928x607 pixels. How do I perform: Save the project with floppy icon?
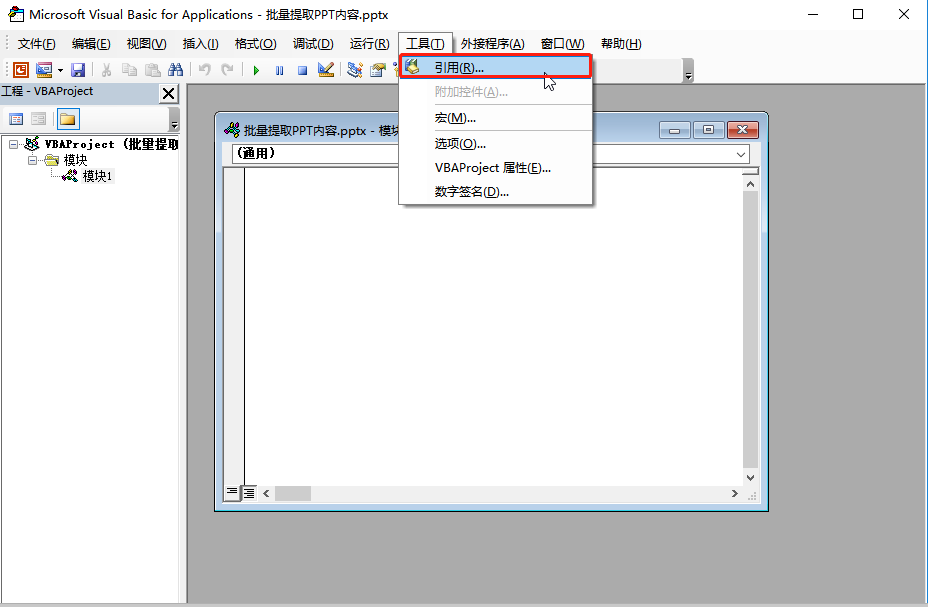click(78, 70)
